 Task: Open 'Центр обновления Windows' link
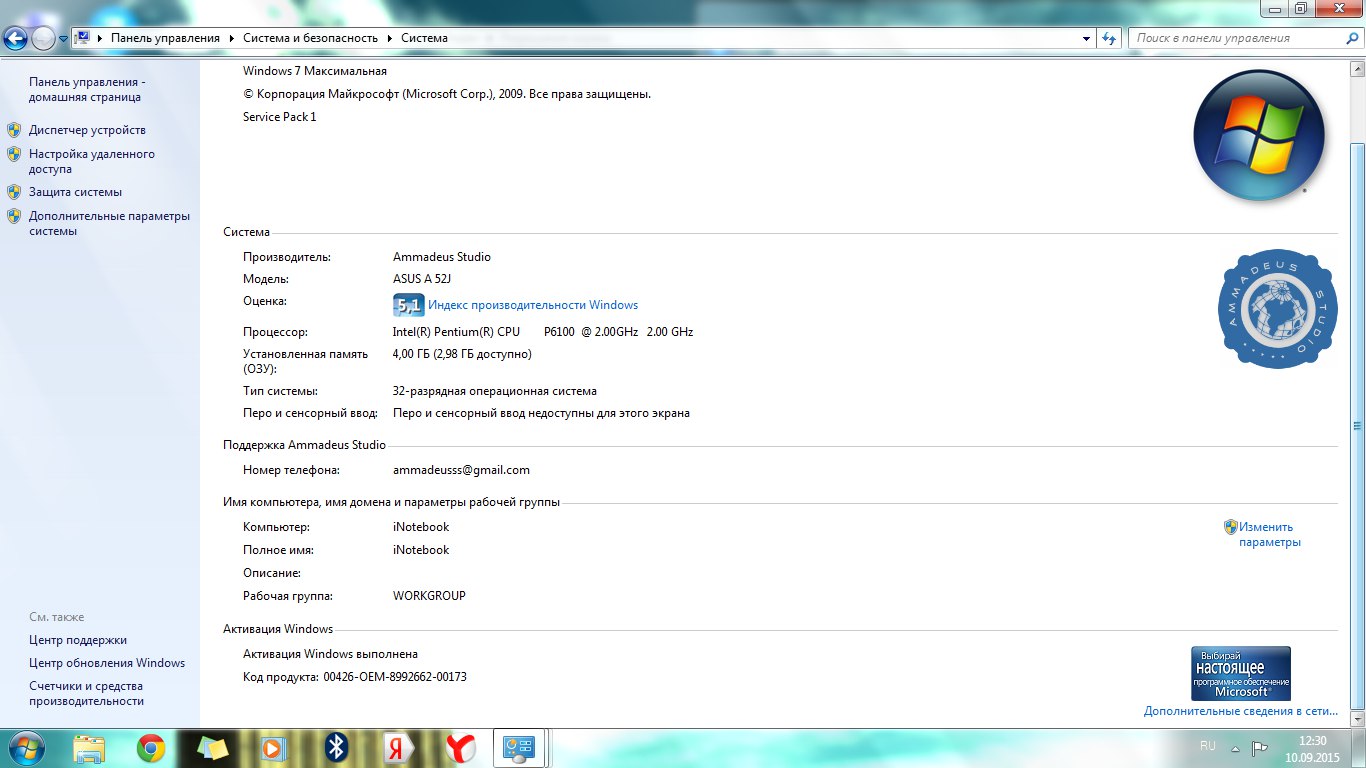click(x=107, y=663)
